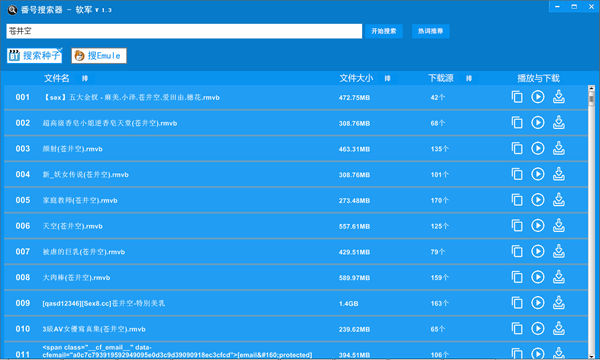Image resolution: width=600 pixels, height=360 pixels.
Task: Play the file in row 004
Action: pos(538,174)
